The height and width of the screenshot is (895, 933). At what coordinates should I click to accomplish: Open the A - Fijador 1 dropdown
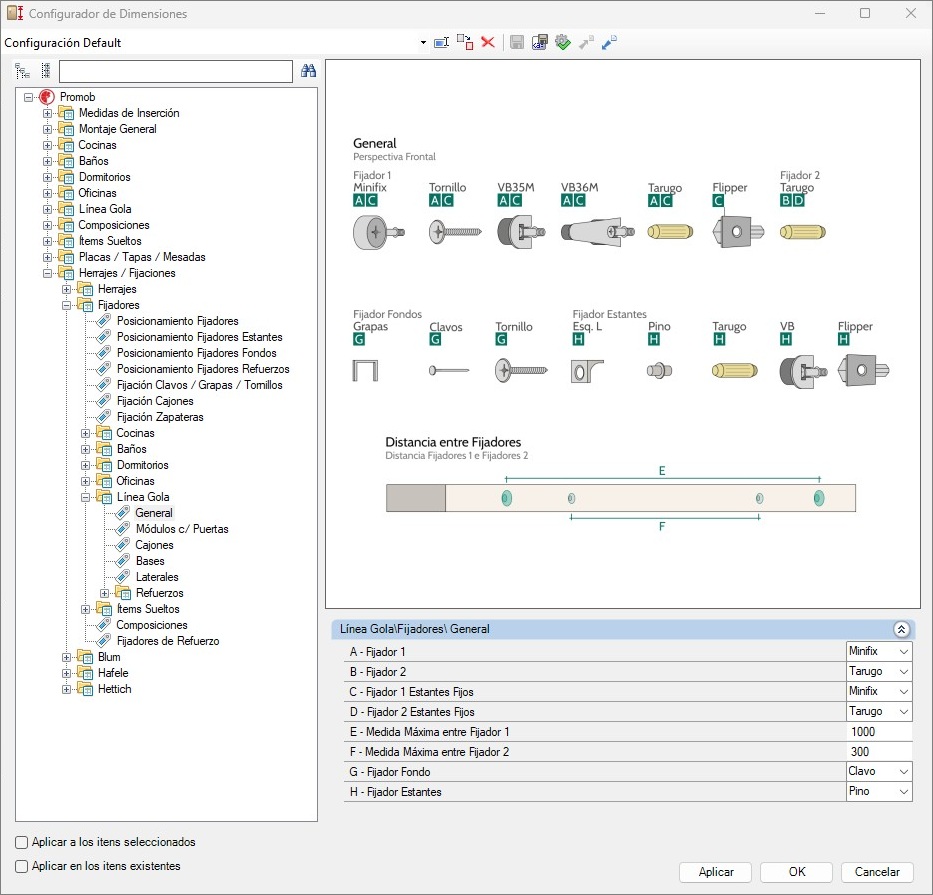click(x=903, y=652)
